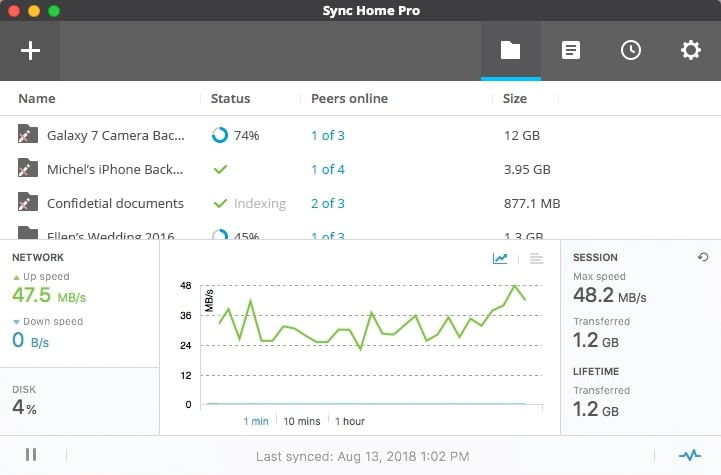Screen dimensions: 721x475
Task: Switch to line chart view
Action: 500,259
